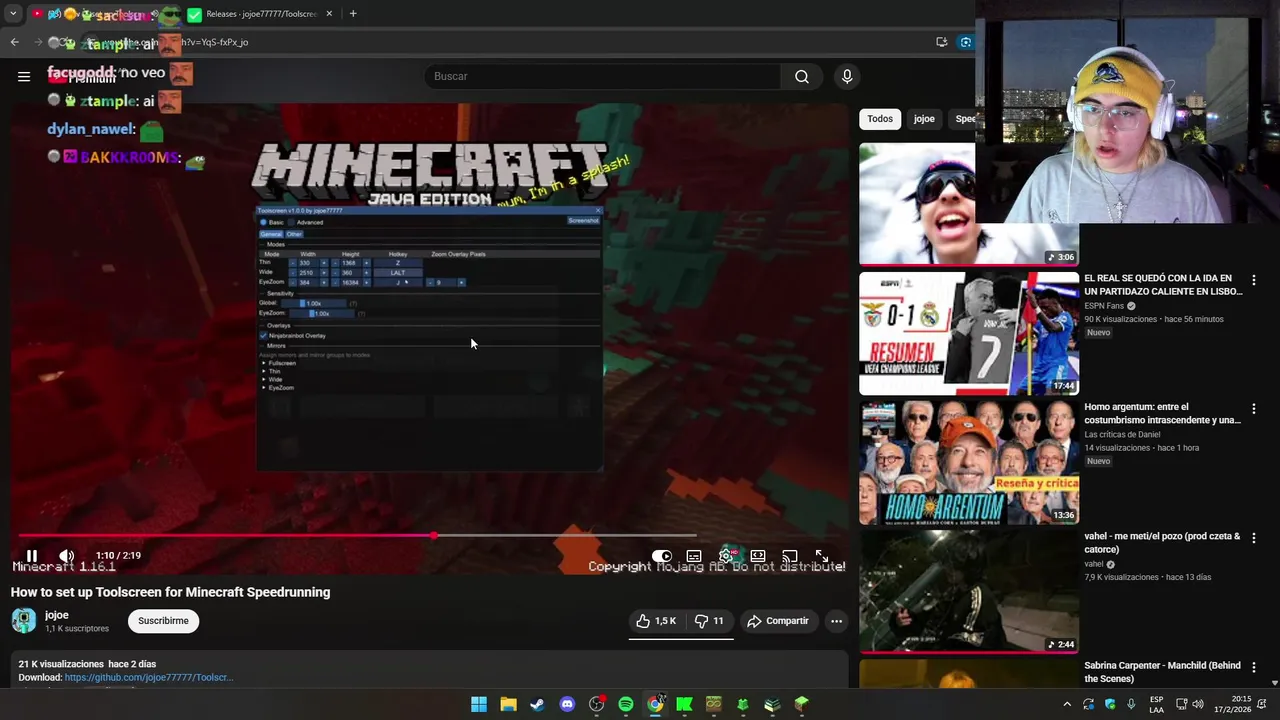The width and height of the screenshot is (1280, 720).
Task: Click the Buscar search field
Action: coord(603,76)
